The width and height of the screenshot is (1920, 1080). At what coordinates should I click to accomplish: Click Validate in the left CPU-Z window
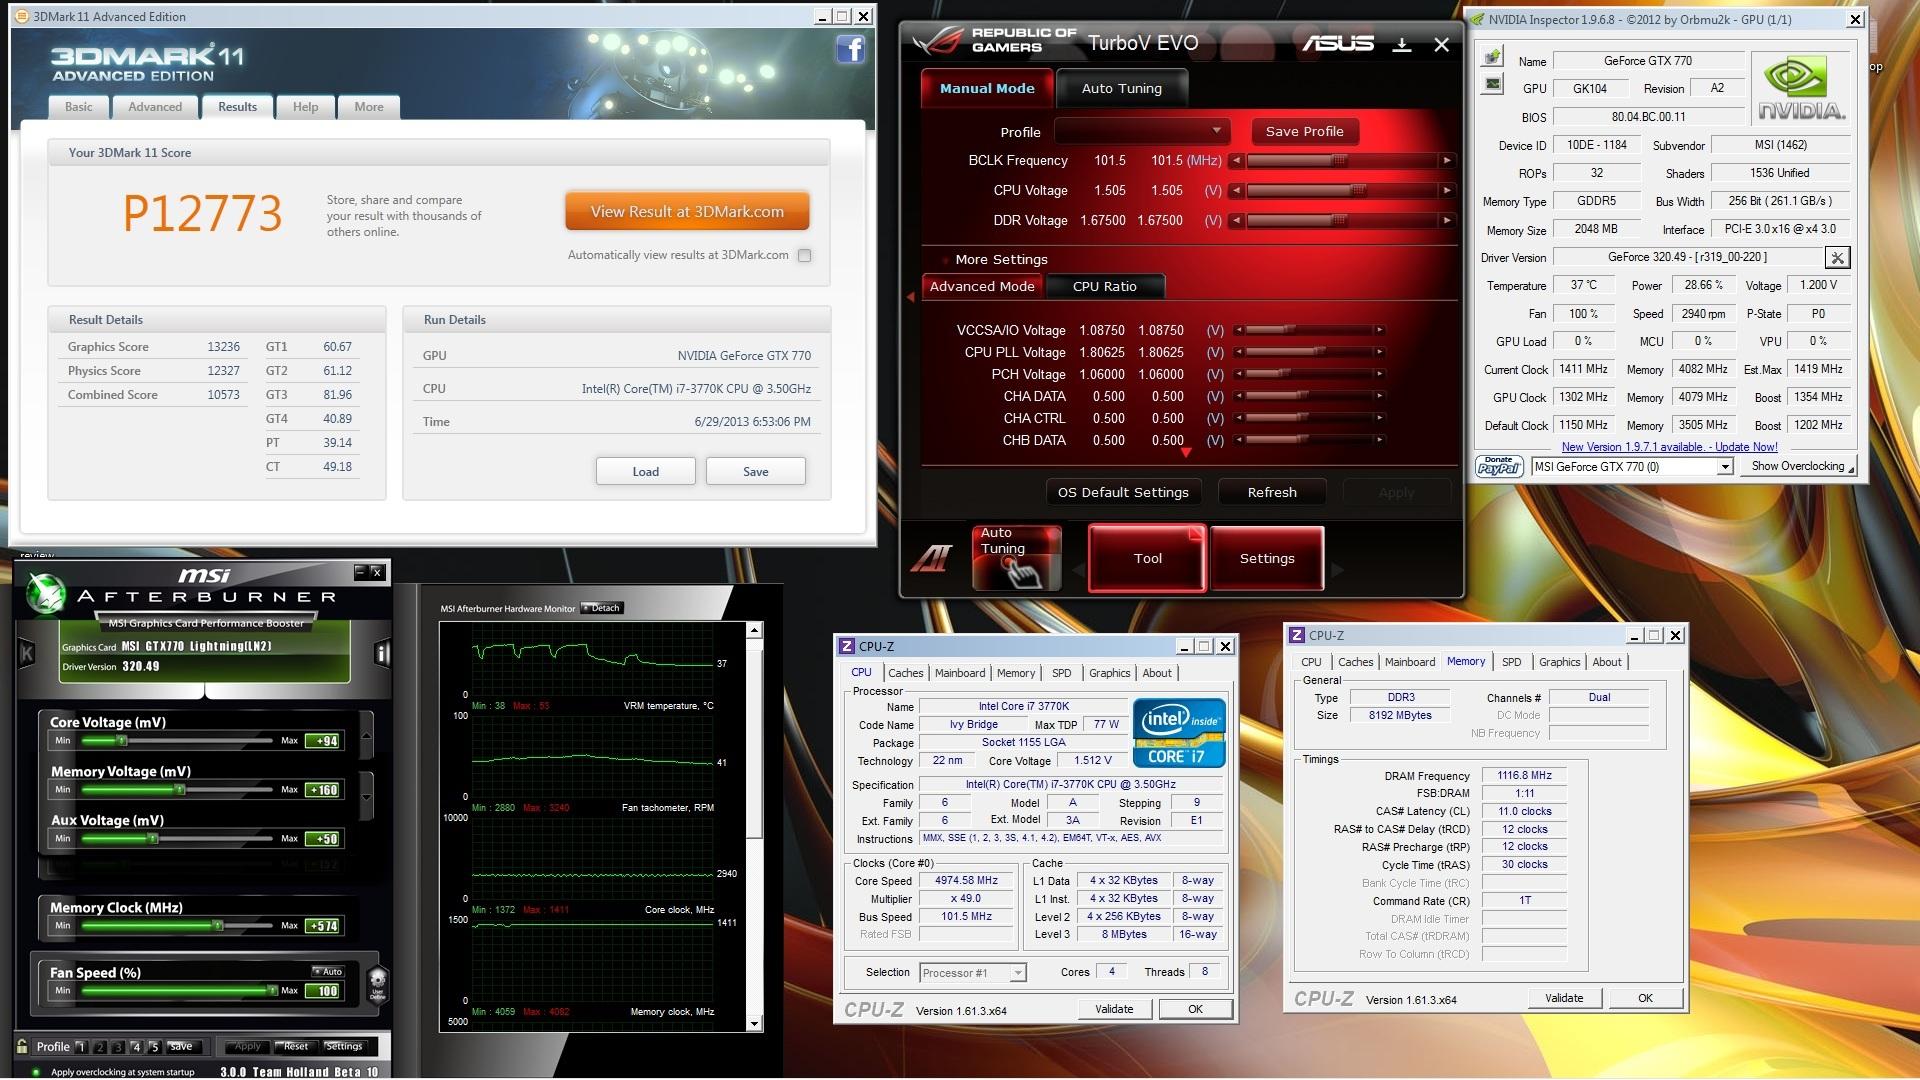click(x=1113, y=1009)
